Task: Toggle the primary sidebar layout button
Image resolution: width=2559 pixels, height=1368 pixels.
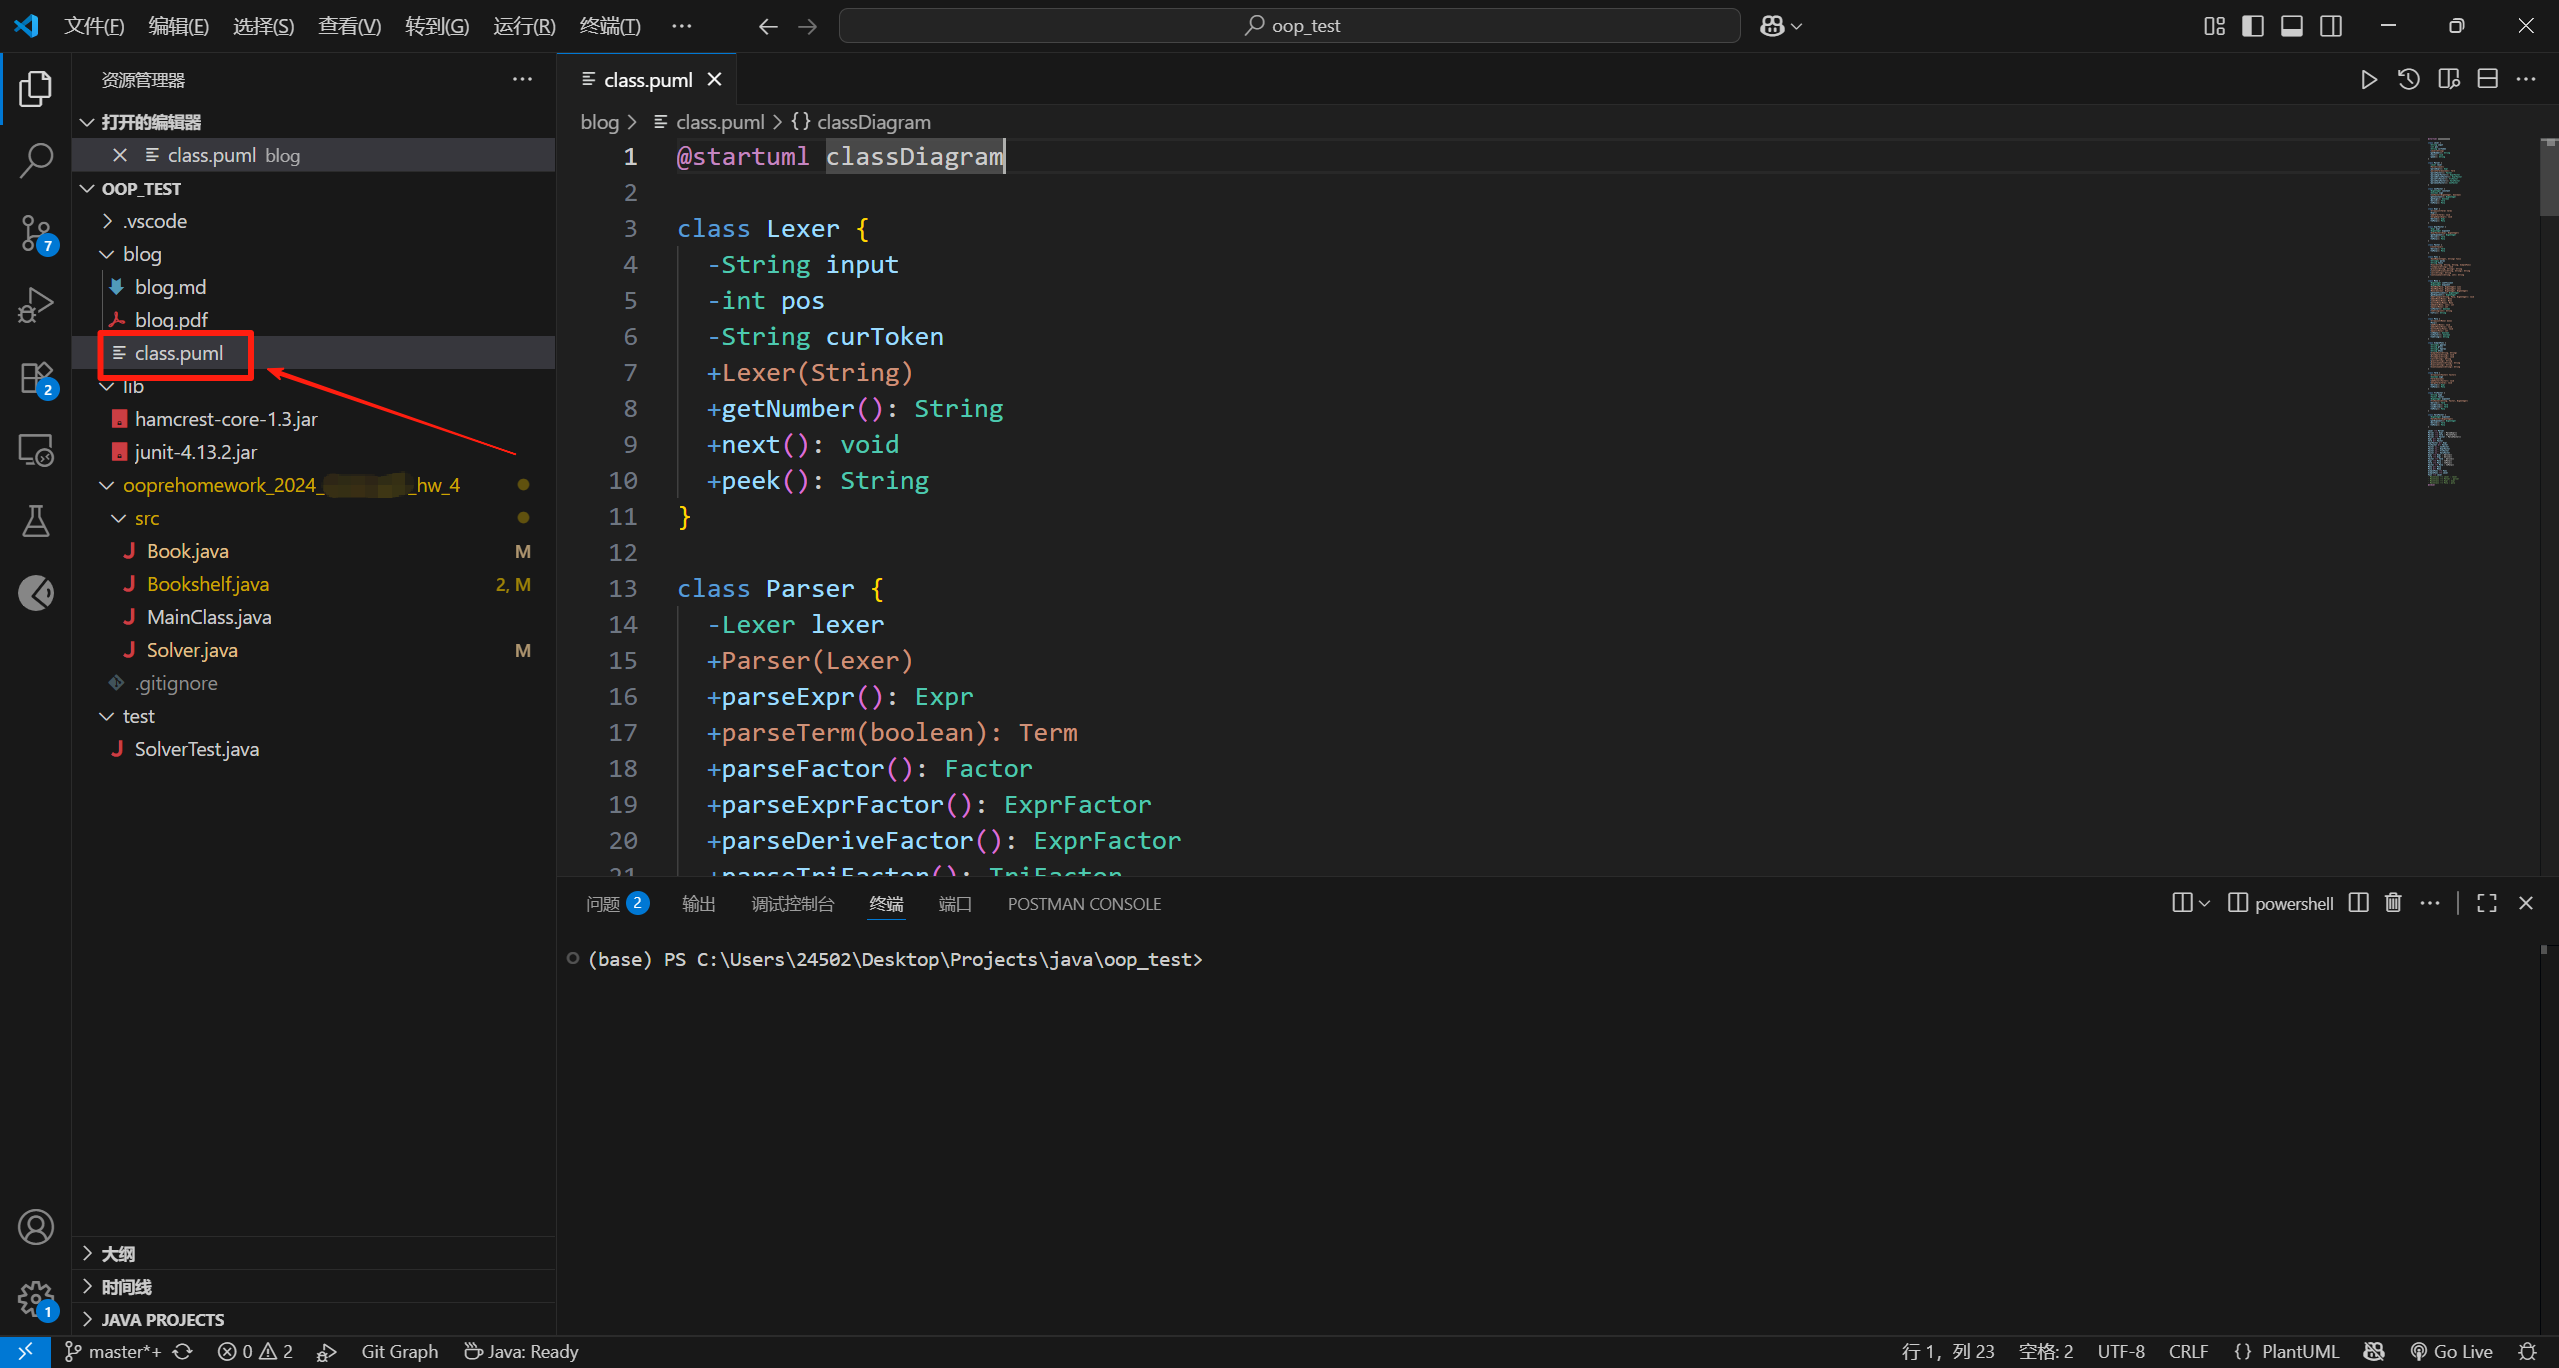Action: point(2253,26)
